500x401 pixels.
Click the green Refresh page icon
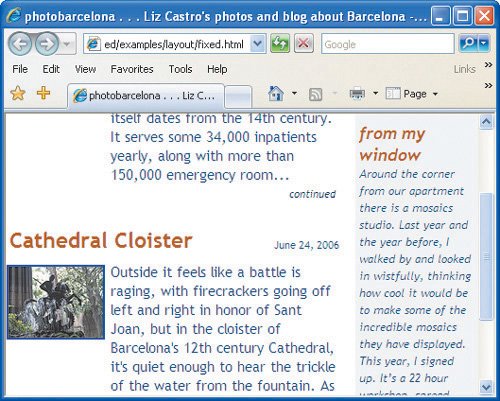tap(280, 44)
